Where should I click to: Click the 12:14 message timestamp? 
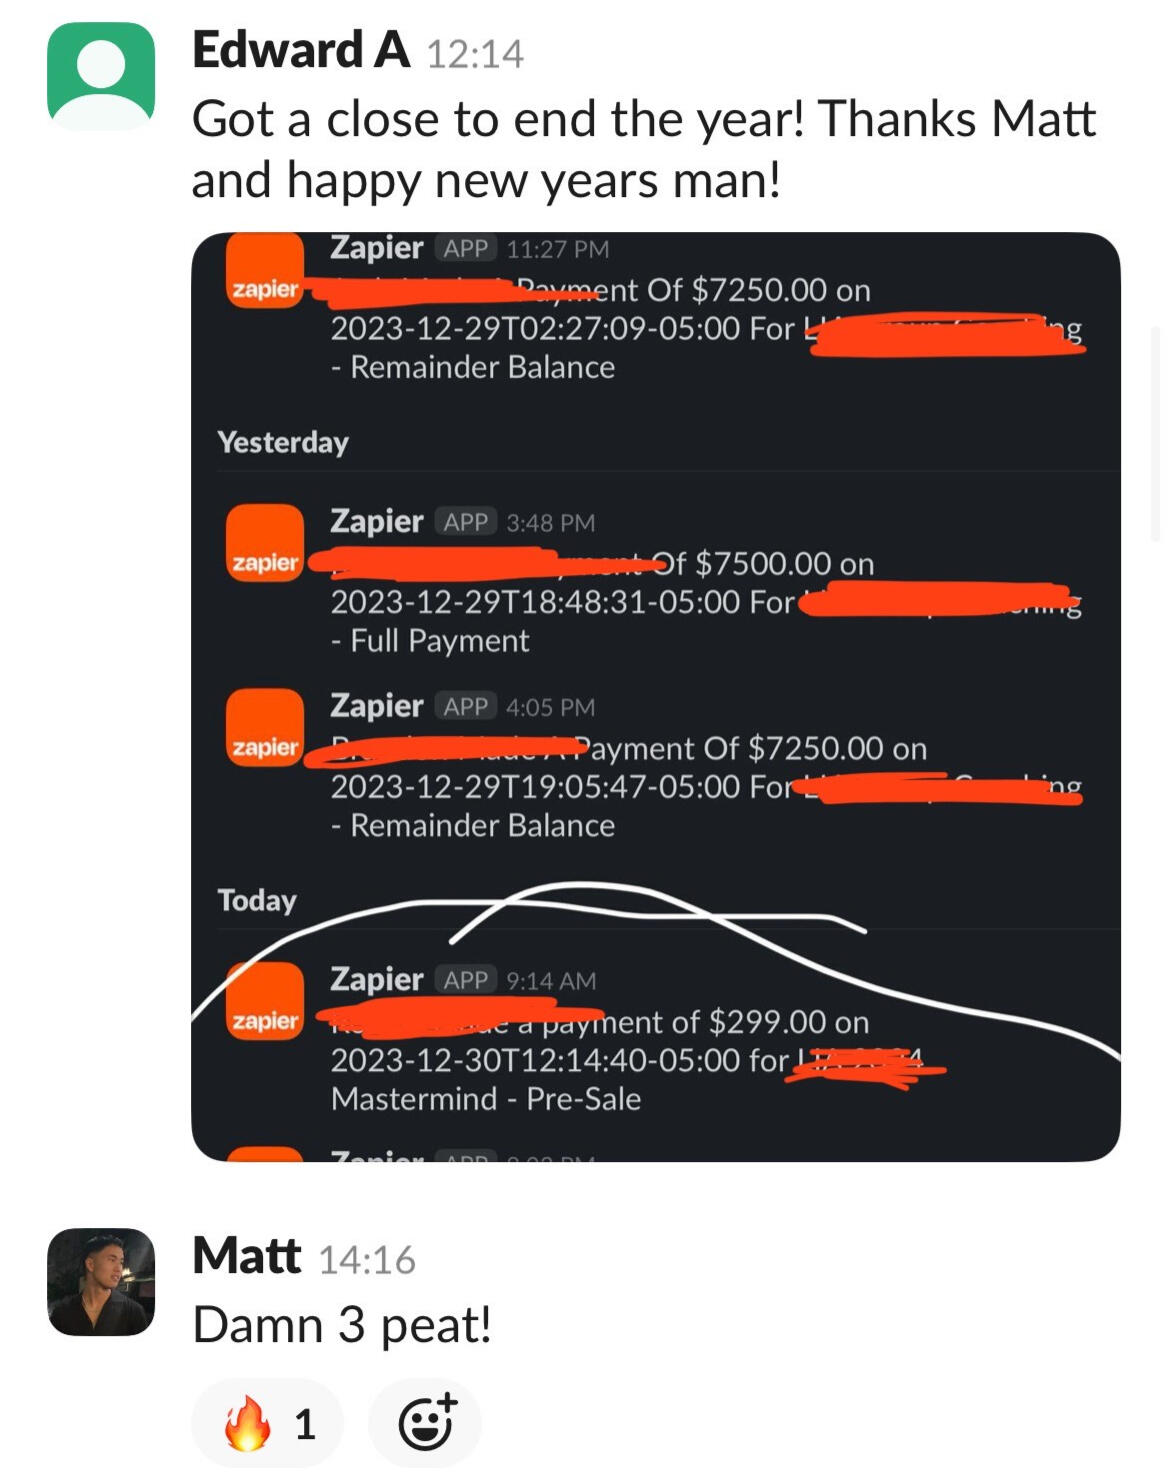pyautogui.click(x=475, y=54)
